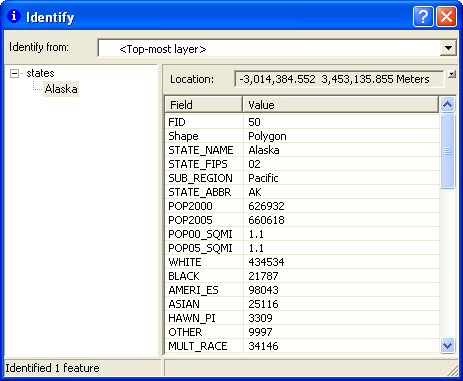Select the MULT_RACE field row
This screenshot has height=381, width=463.
(302, 346)
